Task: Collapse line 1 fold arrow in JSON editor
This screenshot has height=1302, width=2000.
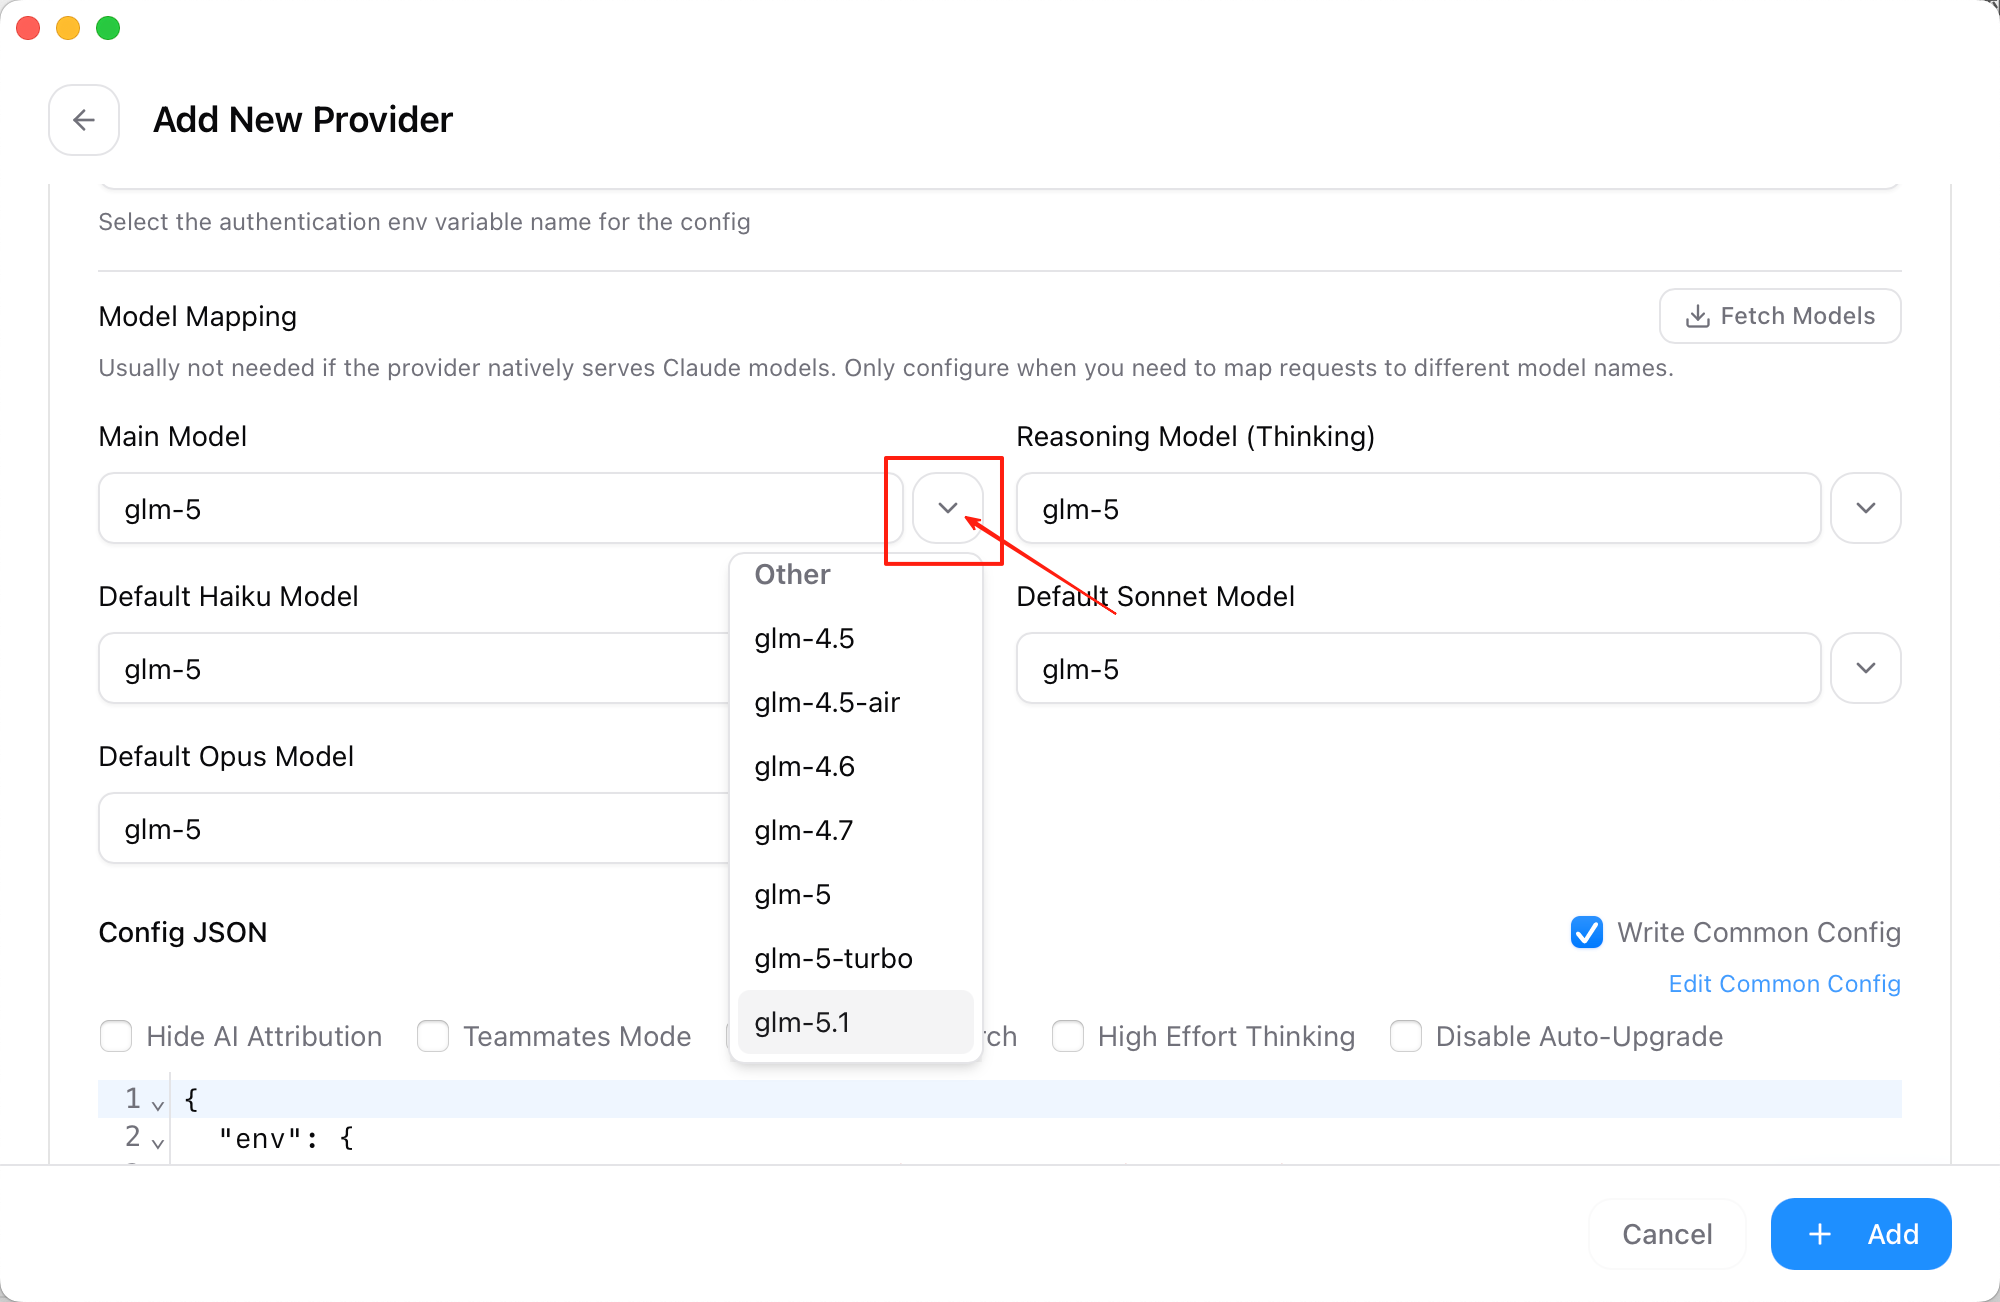Action: pyautogui.click(x=158, y=1104)
